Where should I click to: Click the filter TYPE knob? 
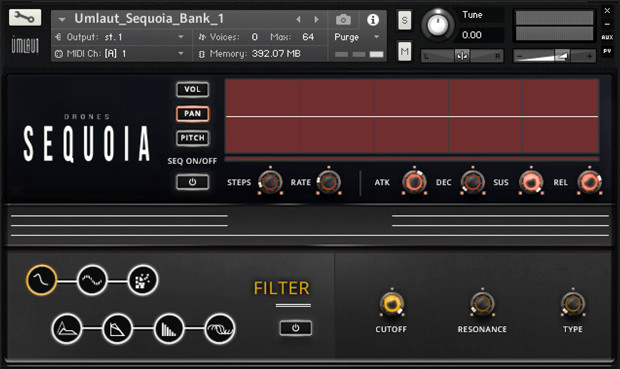click(573, 304)
